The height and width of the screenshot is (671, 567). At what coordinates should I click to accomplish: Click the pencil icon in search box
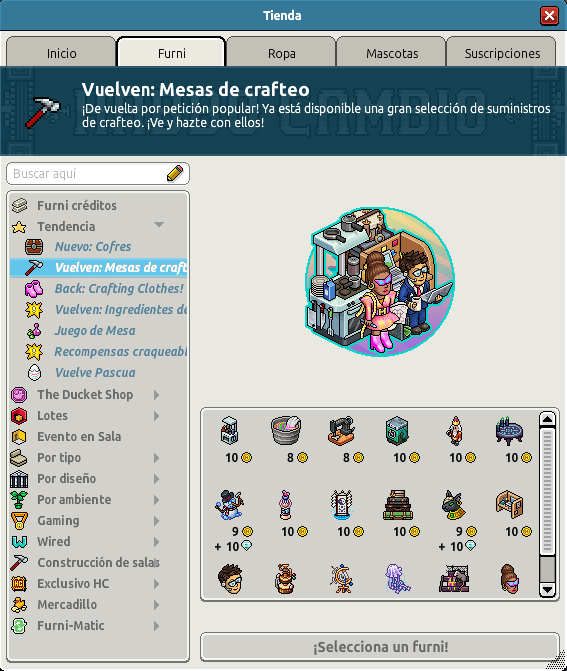(x=175, y=173)
